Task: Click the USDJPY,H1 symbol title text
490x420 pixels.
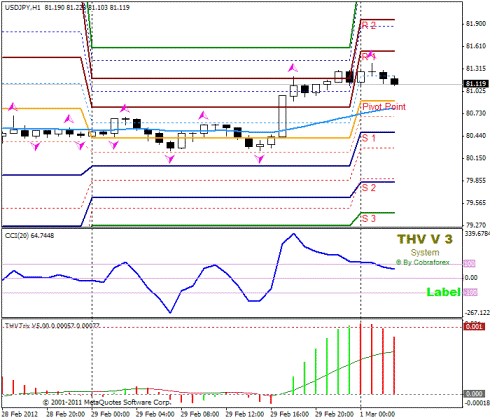Action: 22,7
